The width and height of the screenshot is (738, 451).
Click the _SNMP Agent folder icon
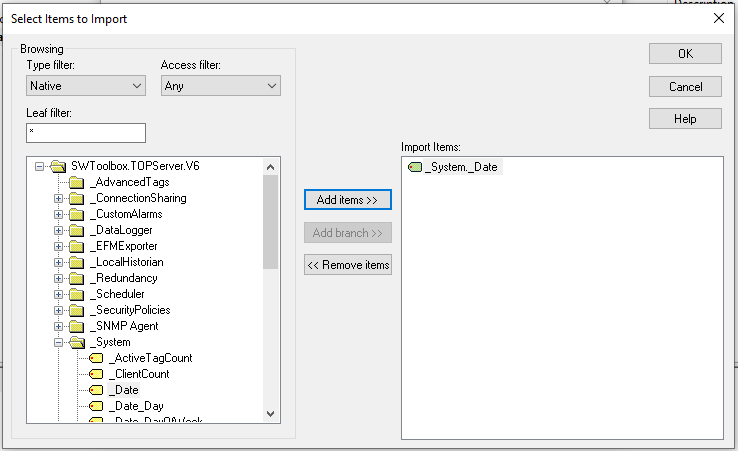[76, 326]
